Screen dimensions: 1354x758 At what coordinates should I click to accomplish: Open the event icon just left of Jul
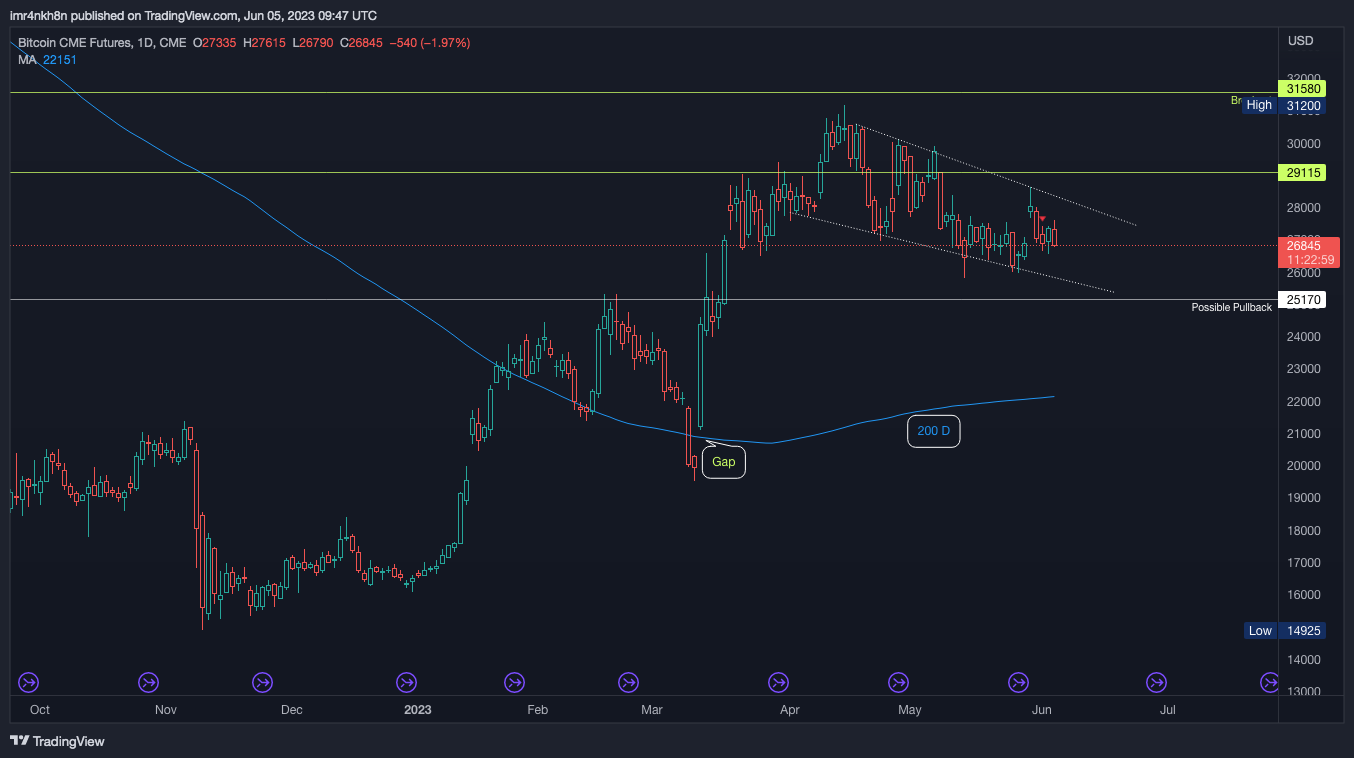pos(1156,682)
